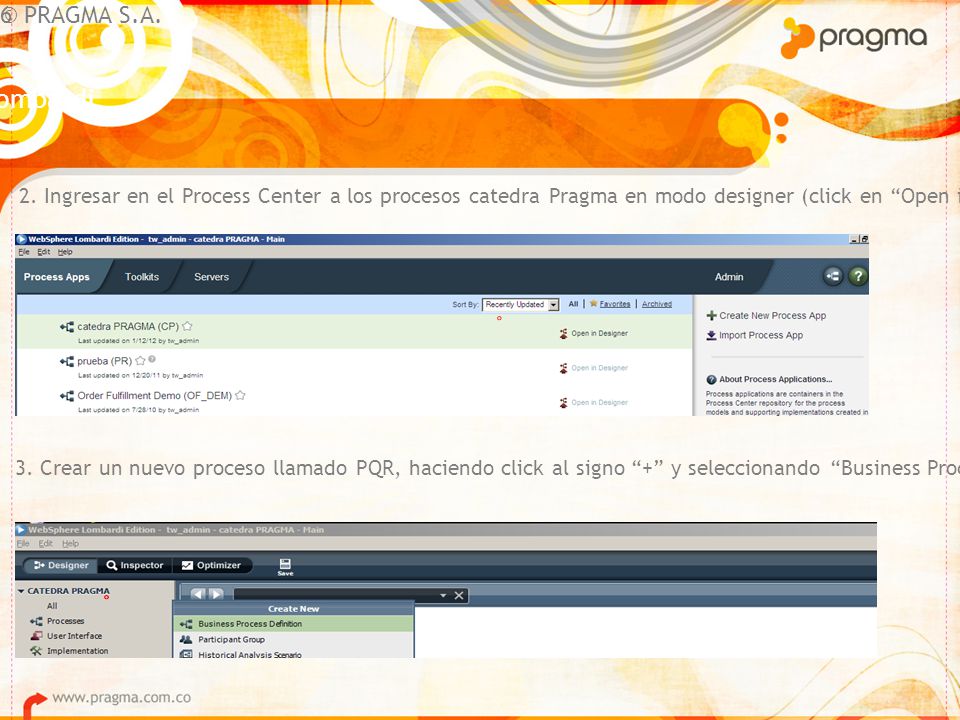
Task: Switch to the Toolkits tab
Action: tap(142, 277)
